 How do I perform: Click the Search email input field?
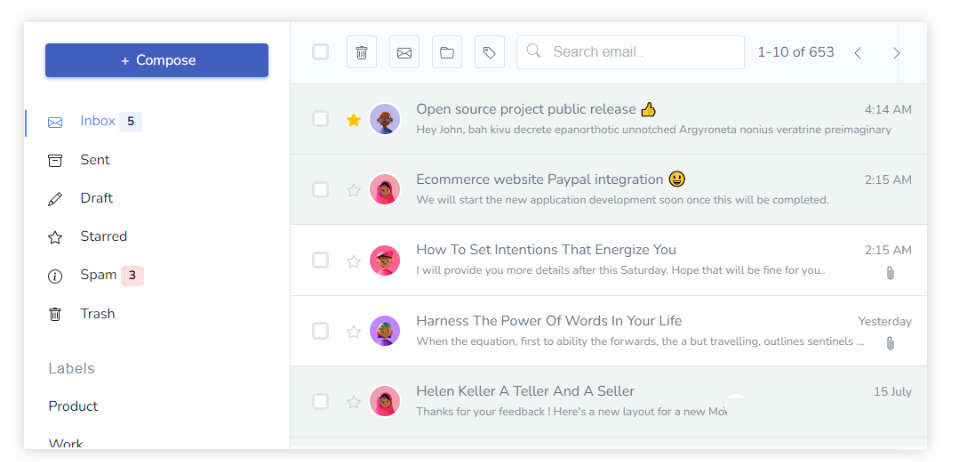(640, 52)
